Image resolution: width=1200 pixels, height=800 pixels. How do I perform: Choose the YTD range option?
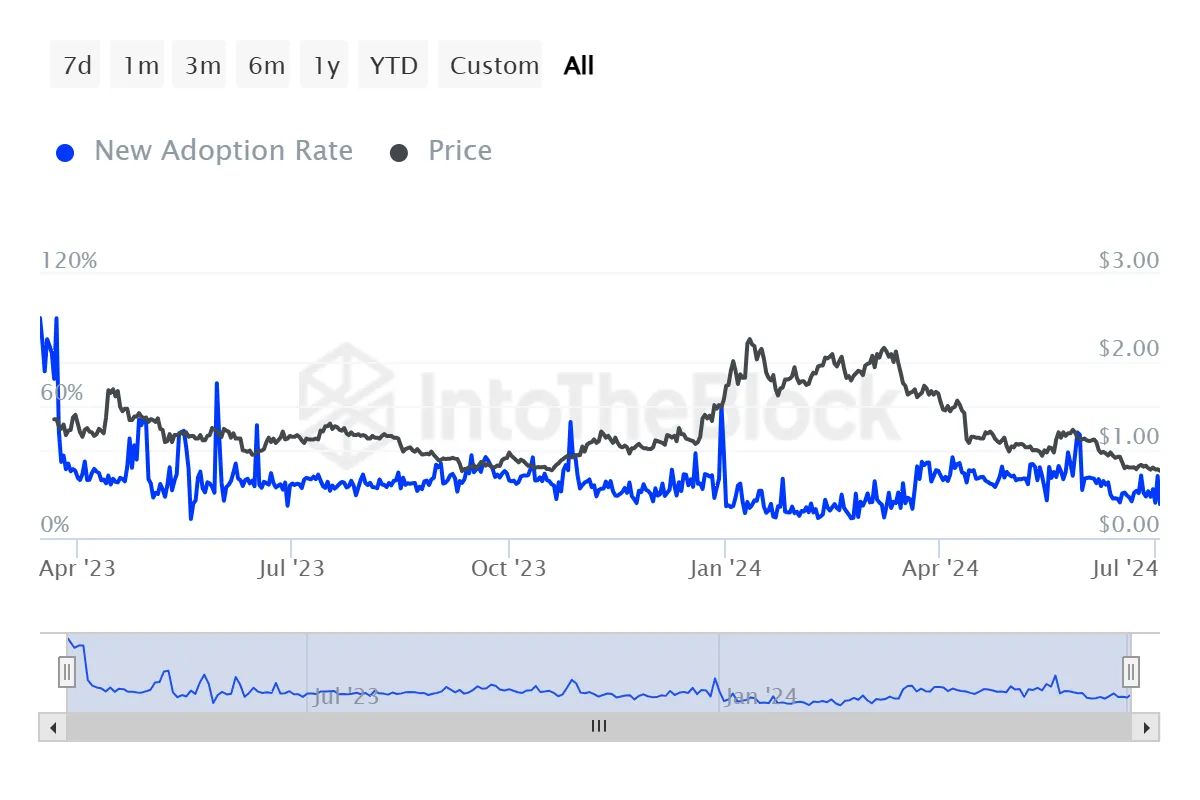pyautogui.click(x=394, y=65)
